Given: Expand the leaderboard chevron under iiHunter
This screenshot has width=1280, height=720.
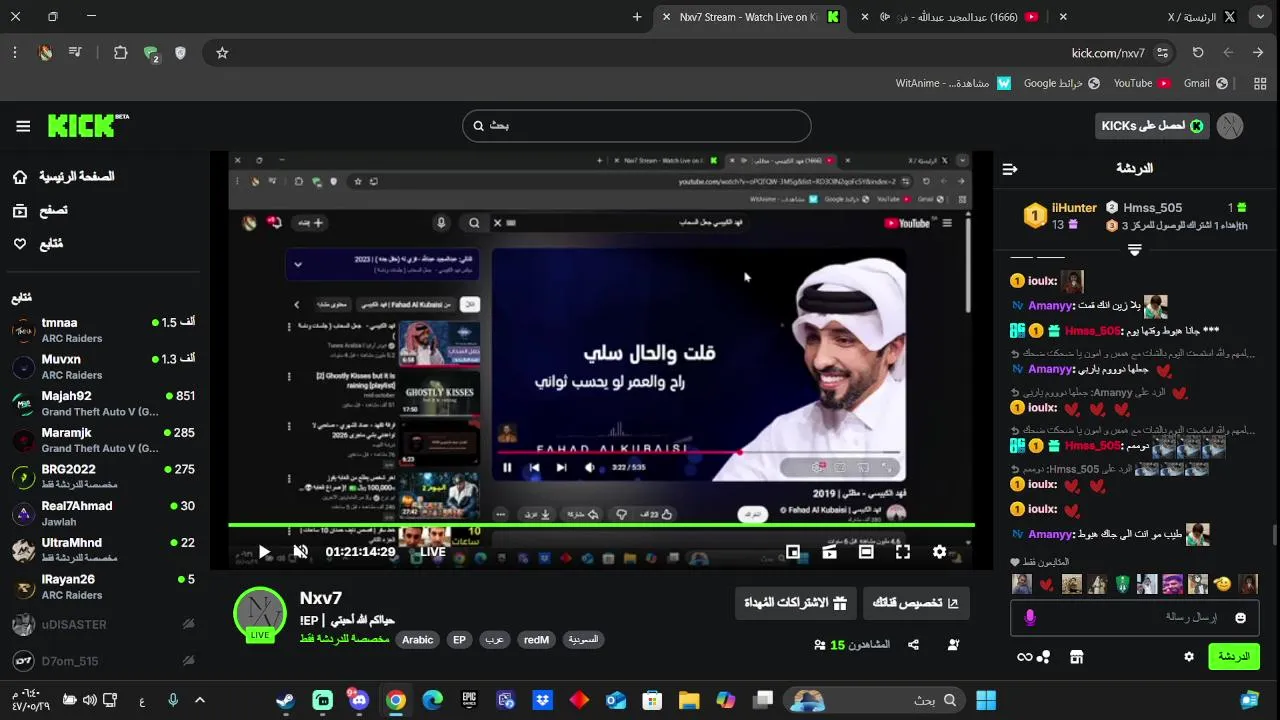Looking at the screenshot, I should [x=1134, y=250].
